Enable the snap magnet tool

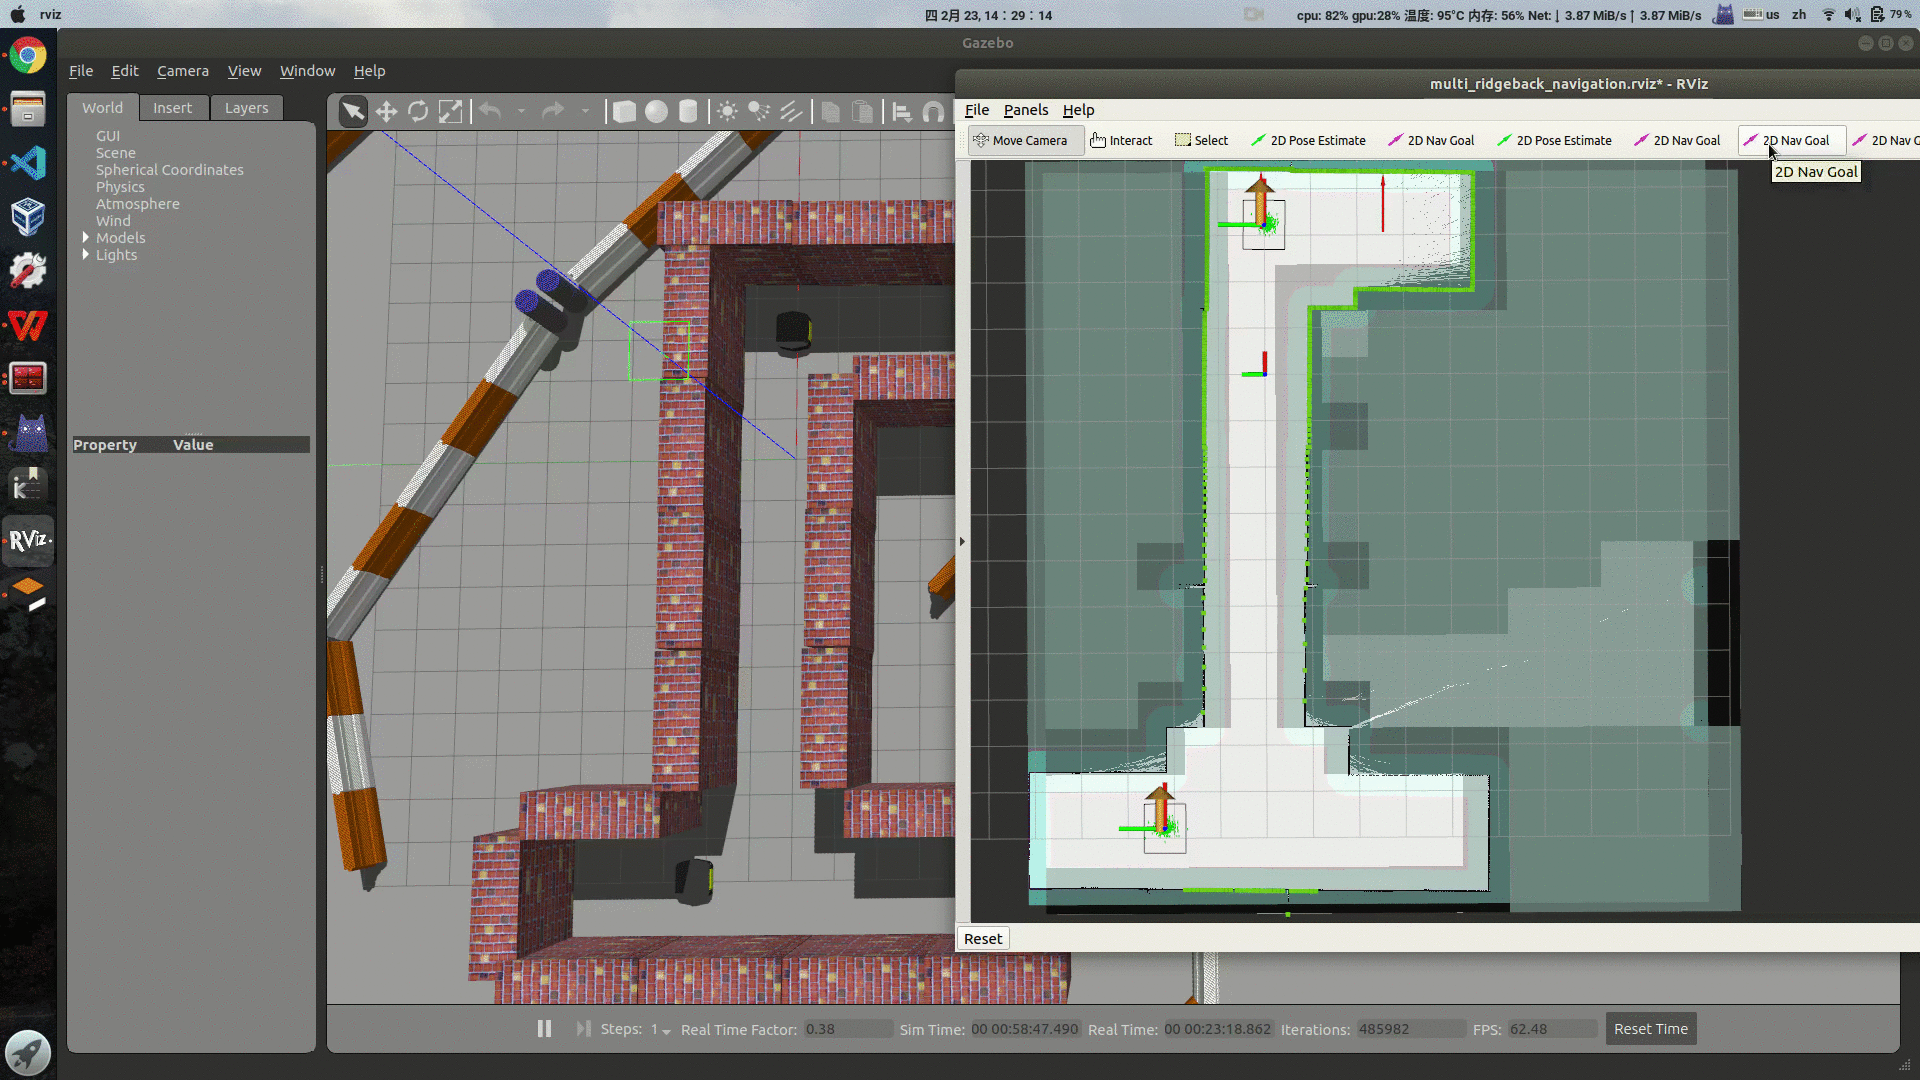(933, 111)
